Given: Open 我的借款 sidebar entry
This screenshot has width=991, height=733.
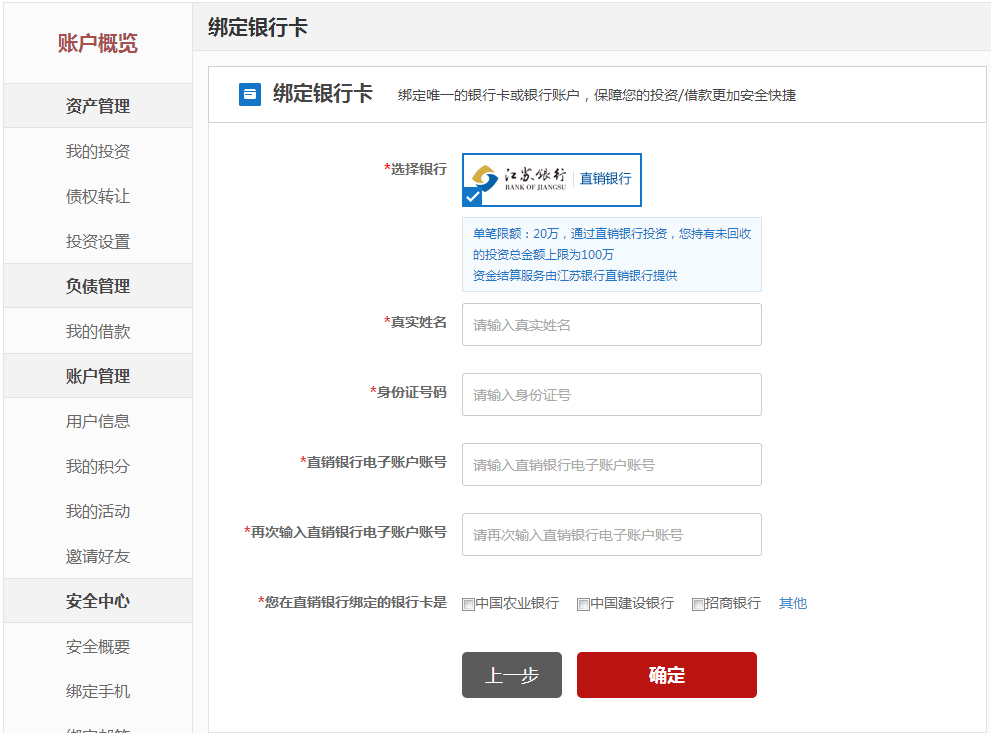Looking at the screenshot, I should pyautogui.click(x=98, y=332).
